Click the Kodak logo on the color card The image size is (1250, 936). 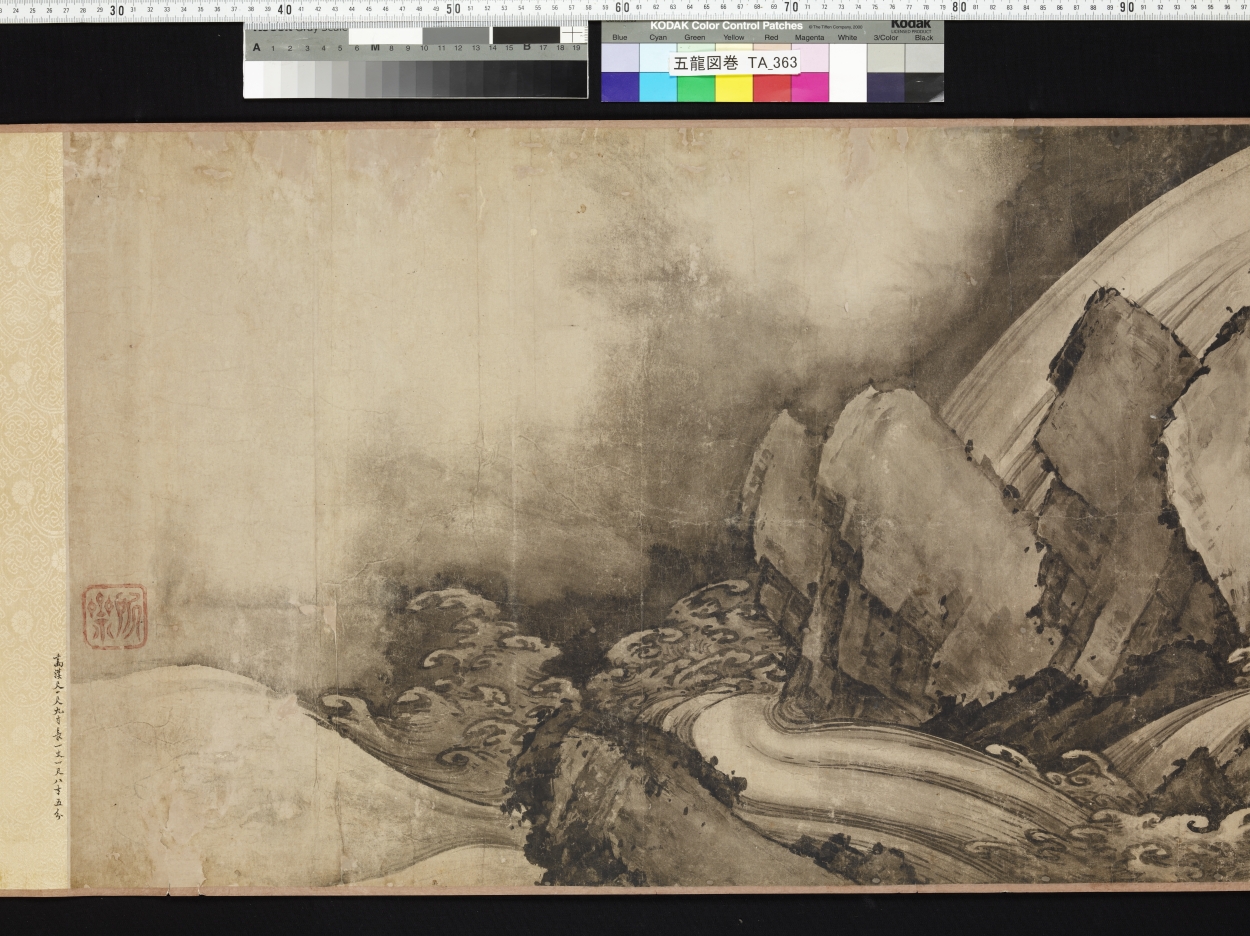coord(911,24)
